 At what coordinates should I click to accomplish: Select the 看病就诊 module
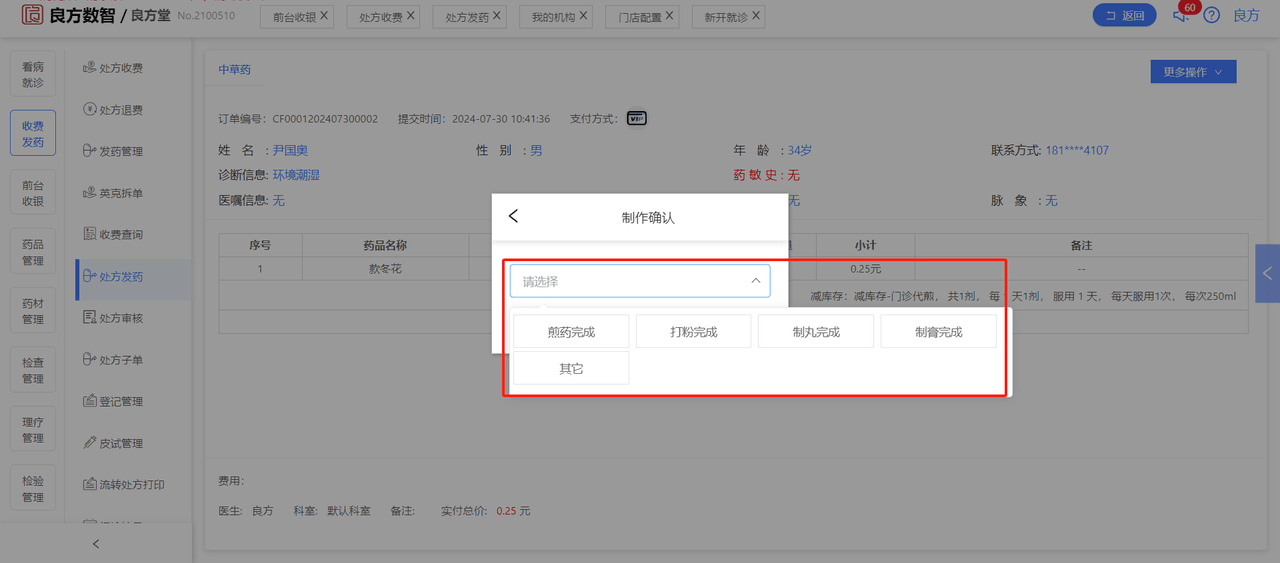(33, 74)
